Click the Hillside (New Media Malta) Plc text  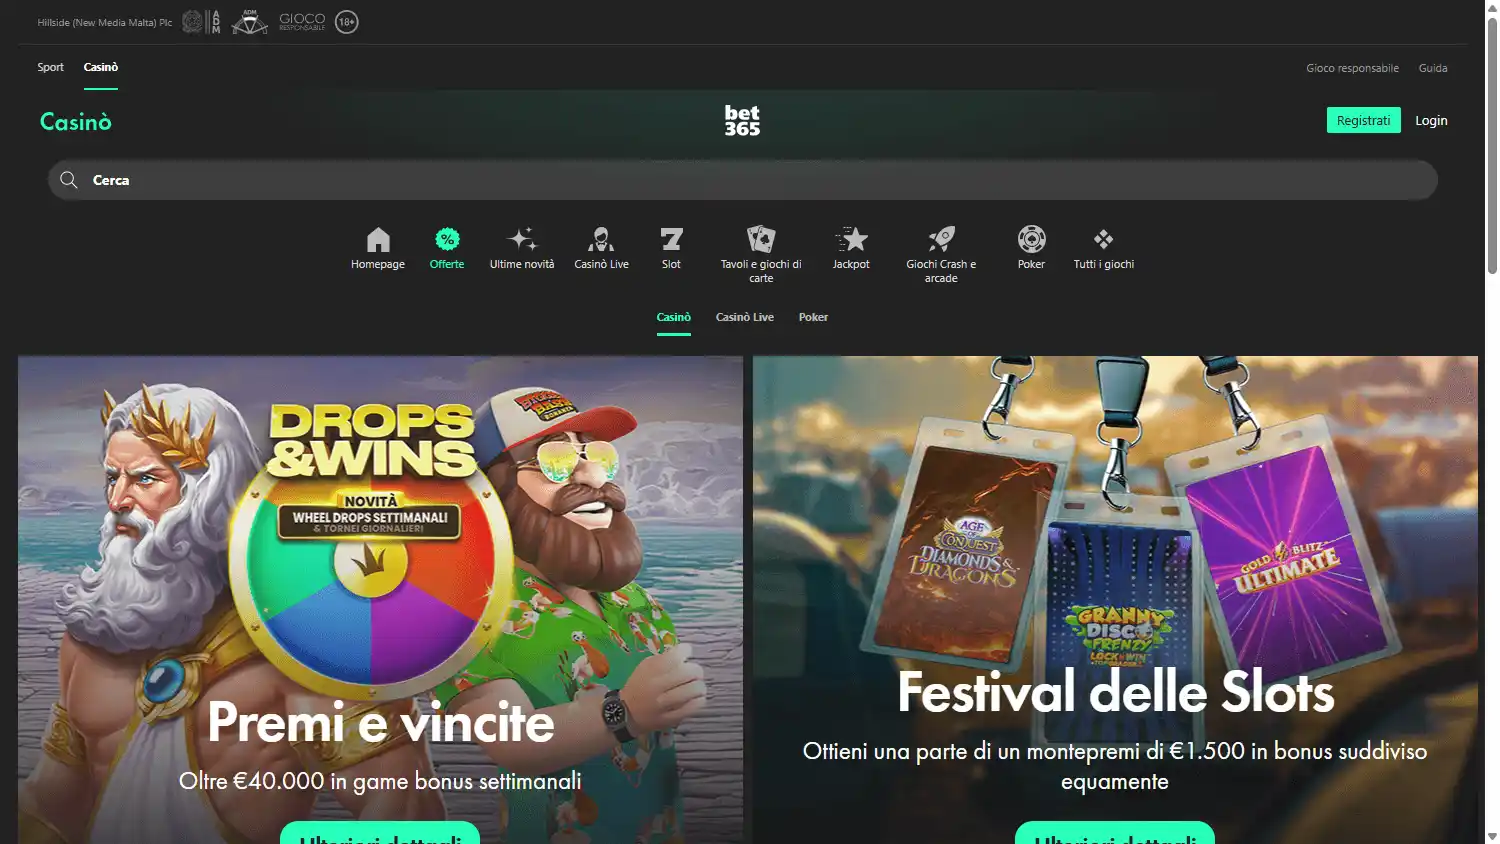[x=105, y=22]
